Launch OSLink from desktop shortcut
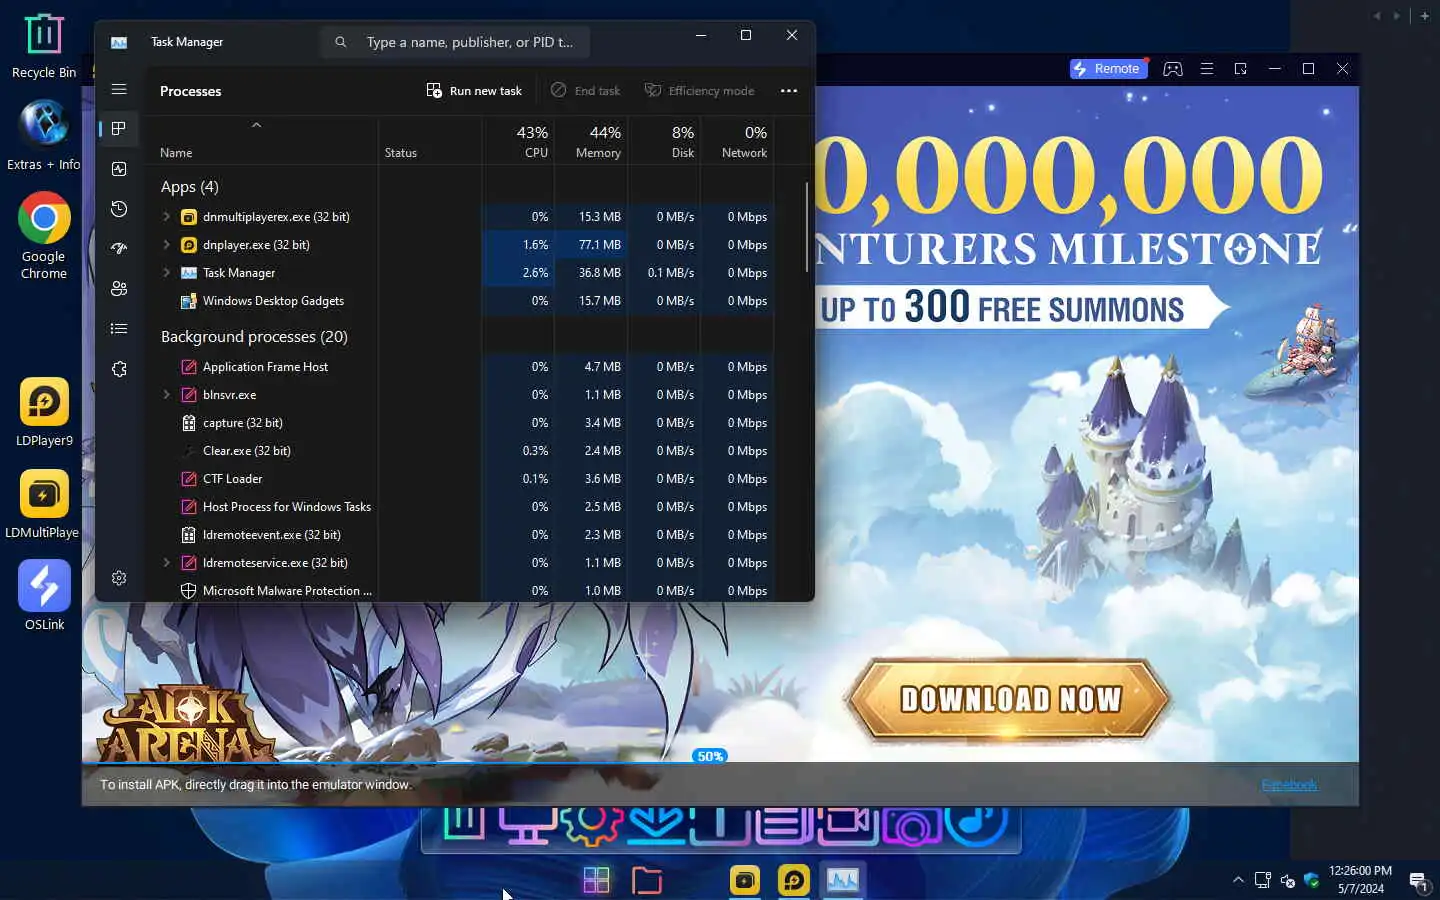The image size is (1440, 900). pos(44,596)
